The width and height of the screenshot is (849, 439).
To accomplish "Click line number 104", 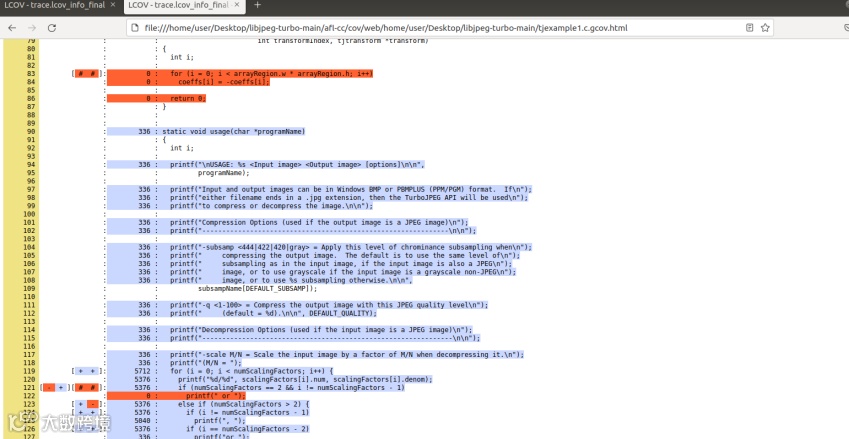I will (x=29, y=247).
